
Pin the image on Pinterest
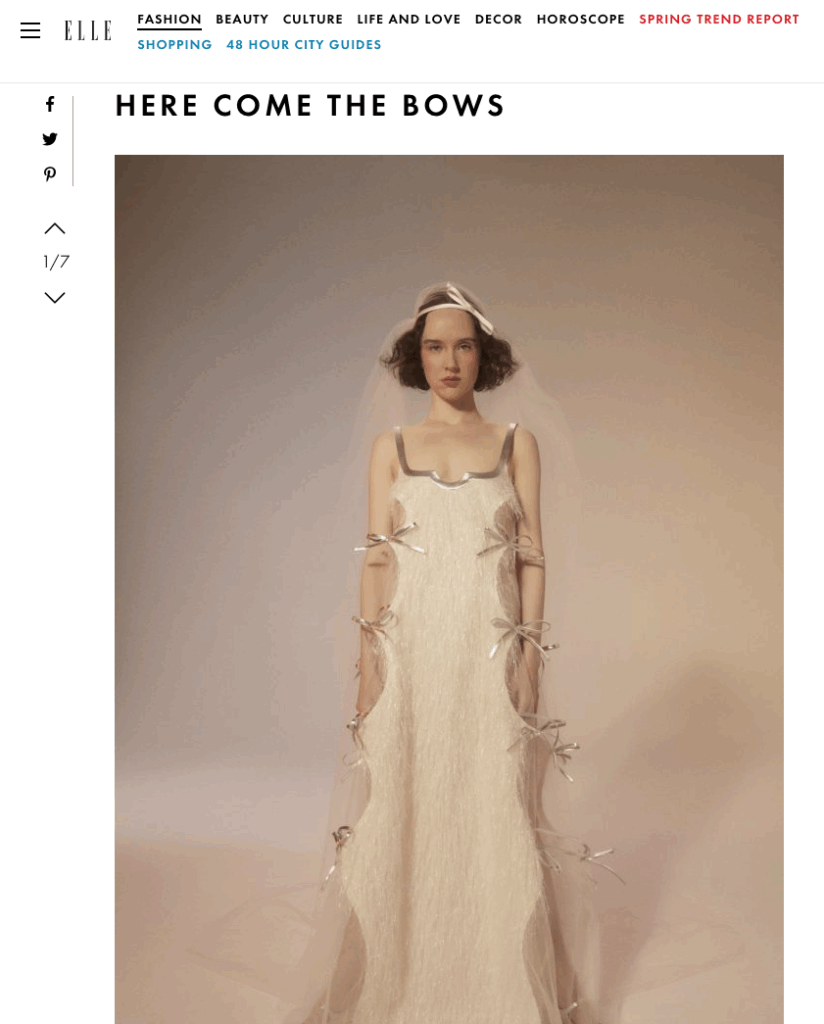(50, 174)
